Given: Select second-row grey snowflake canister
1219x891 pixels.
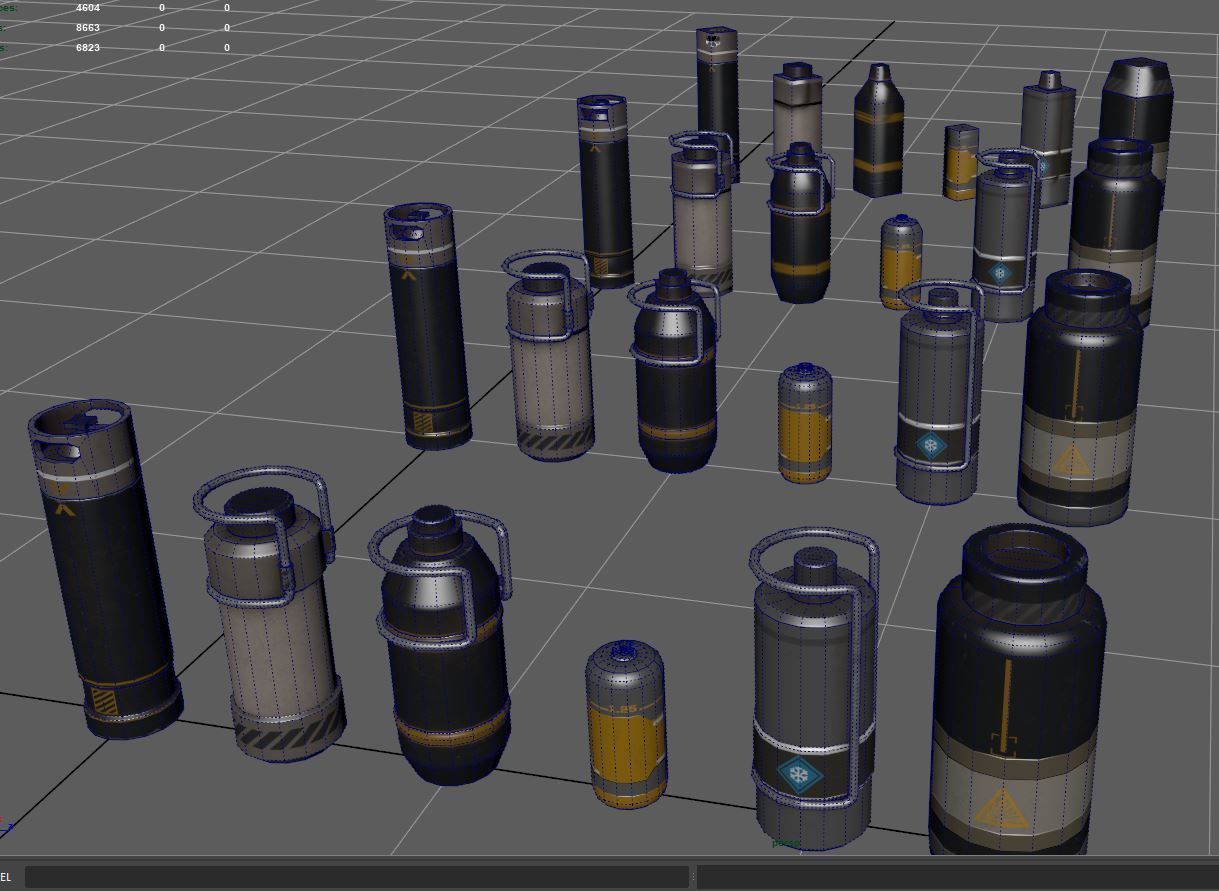Looking at the screenshot, I should tap(937, 393).
